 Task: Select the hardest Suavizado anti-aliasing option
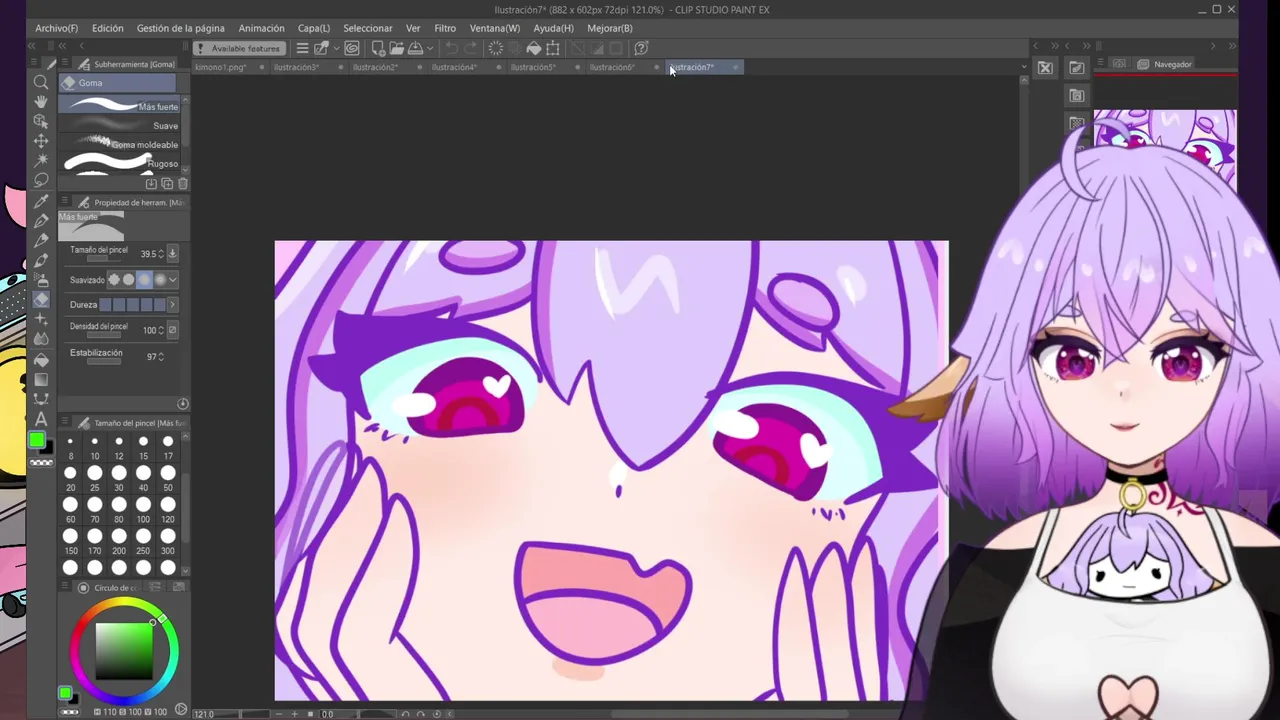[x=114, y=280]
